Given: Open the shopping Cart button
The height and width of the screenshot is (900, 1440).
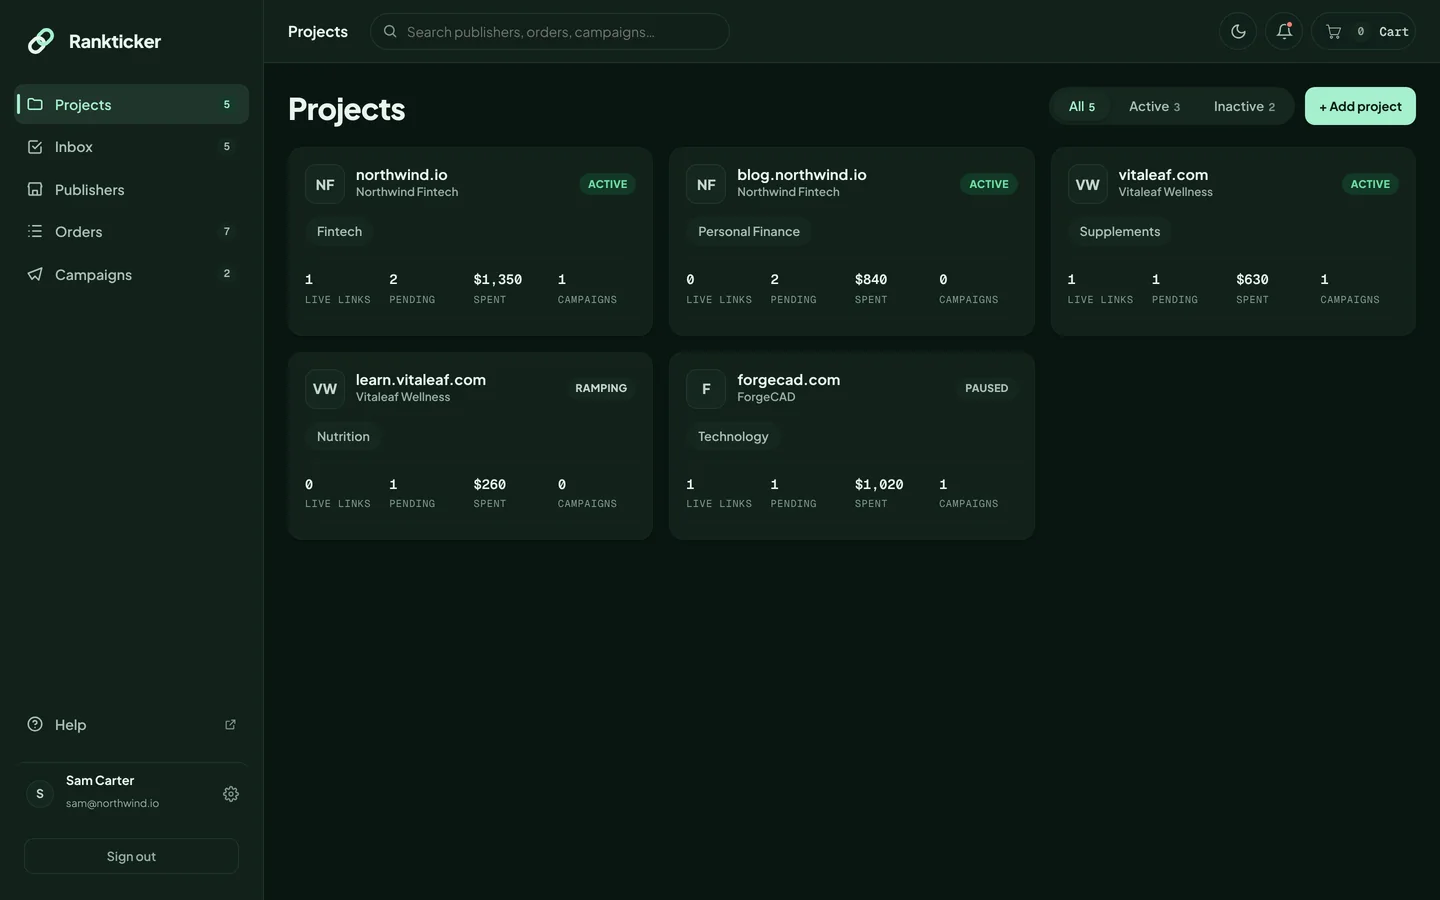Looking at the screenshot, I should [1363, 31].
